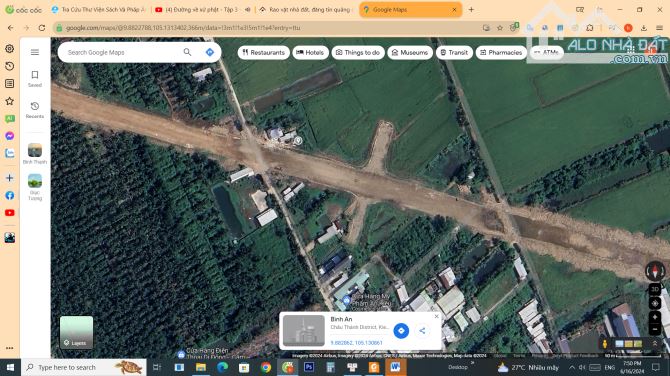Open Directions from the search box
This screenshot has height=376, width=670.
[x=209, y=52]
